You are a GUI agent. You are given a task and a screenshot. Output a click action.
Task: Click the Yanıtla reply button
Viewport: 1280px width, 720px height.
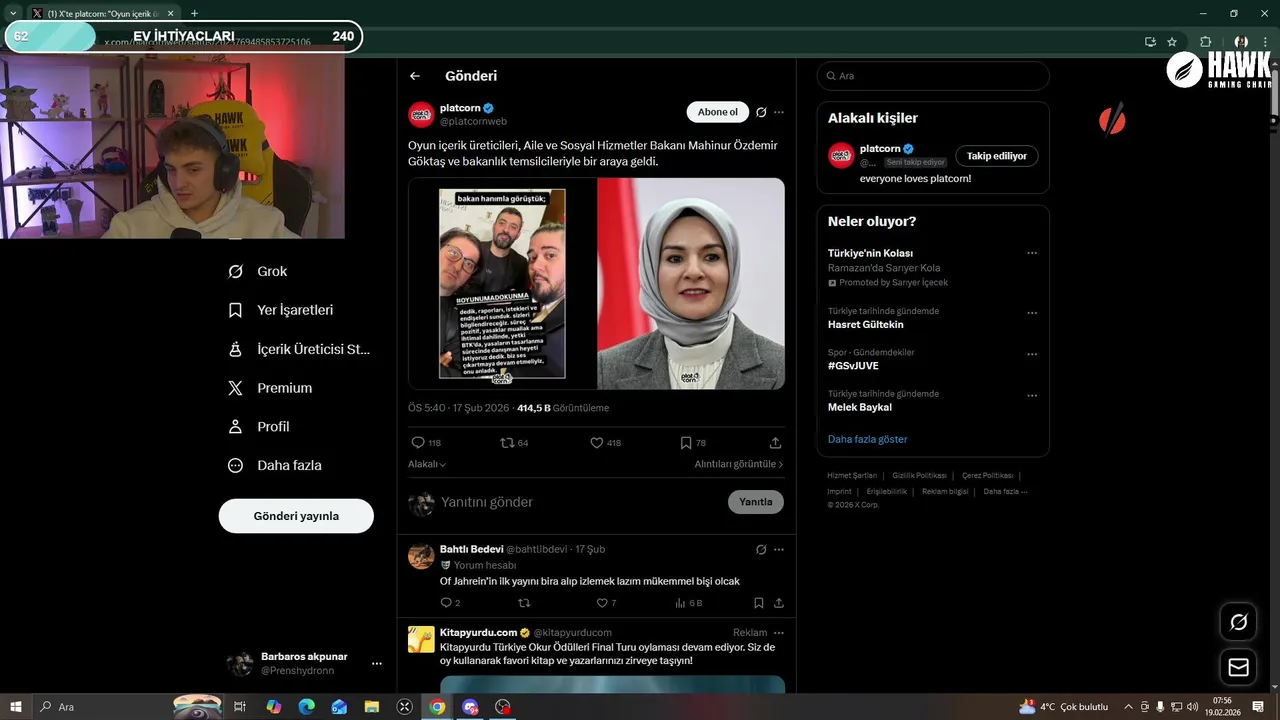click(x=755, y=502)
